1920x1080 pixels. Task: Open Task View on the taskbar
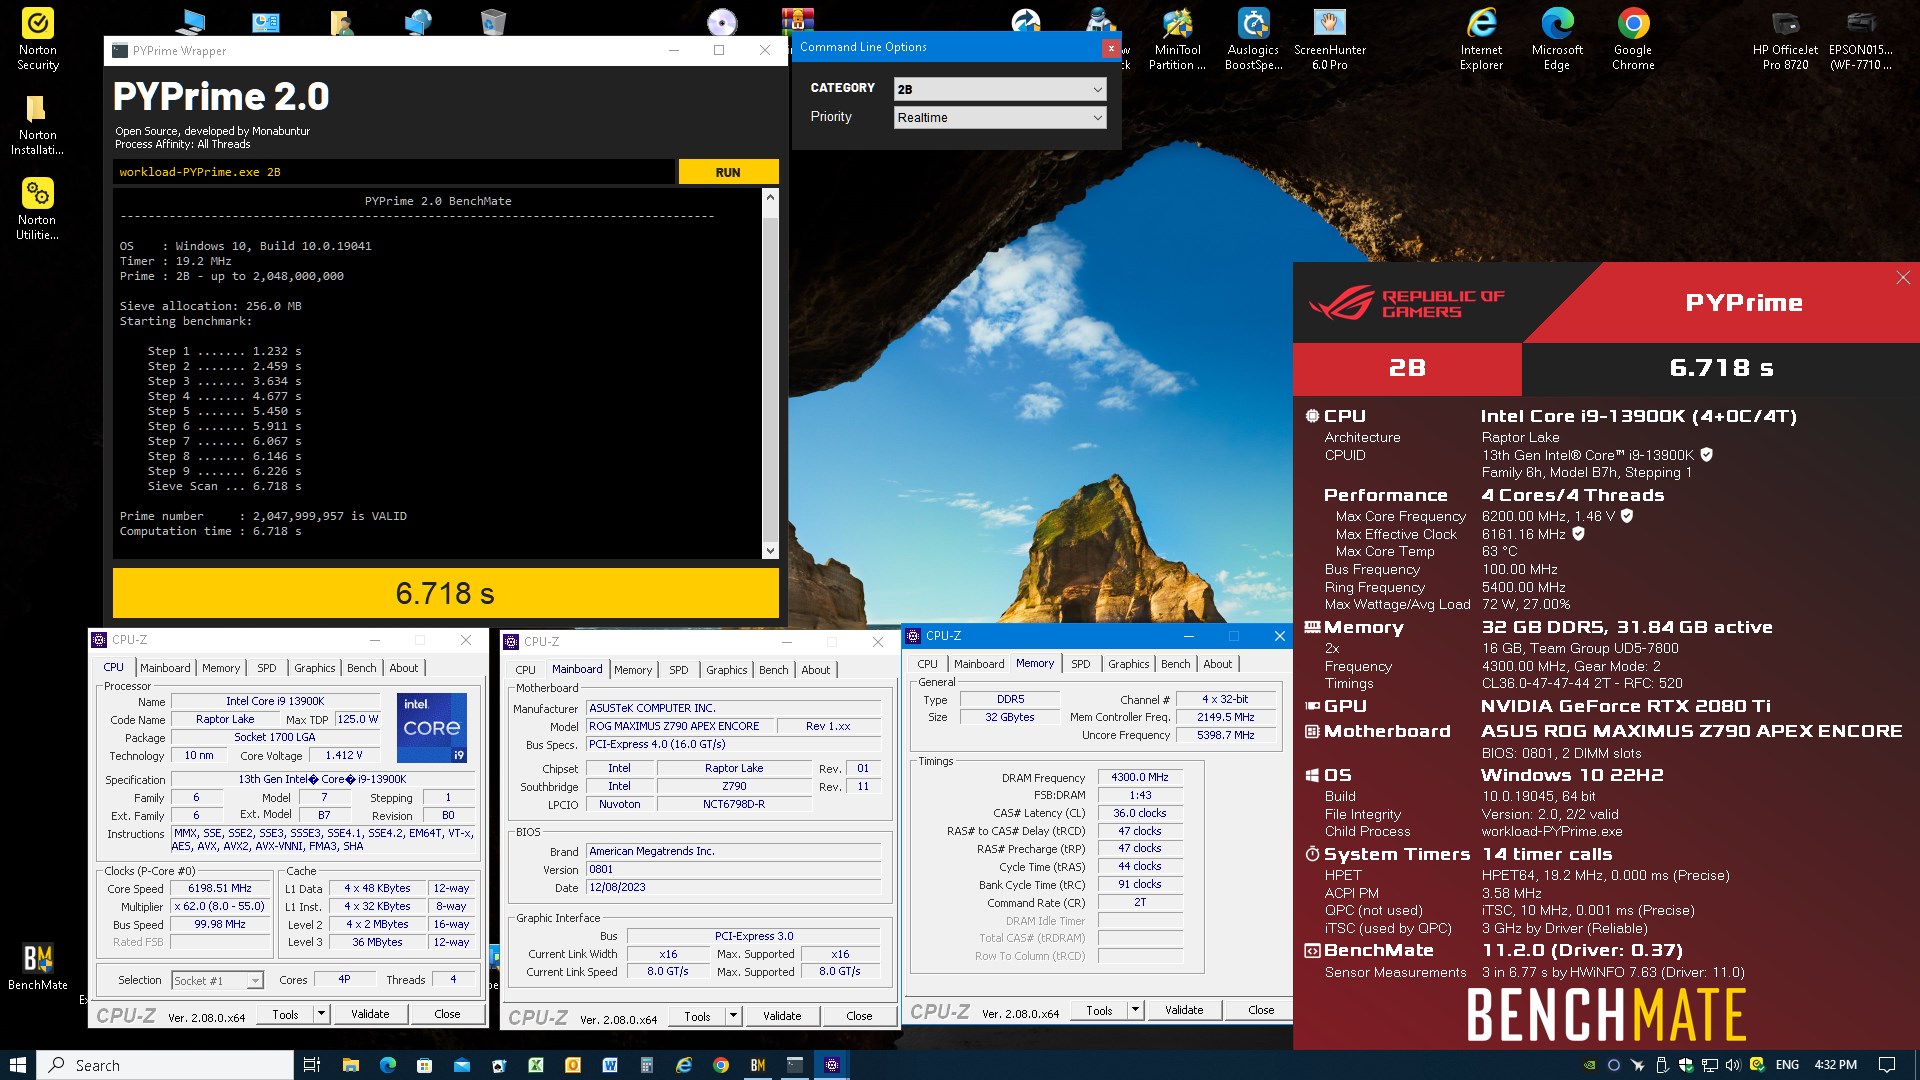312,1065
